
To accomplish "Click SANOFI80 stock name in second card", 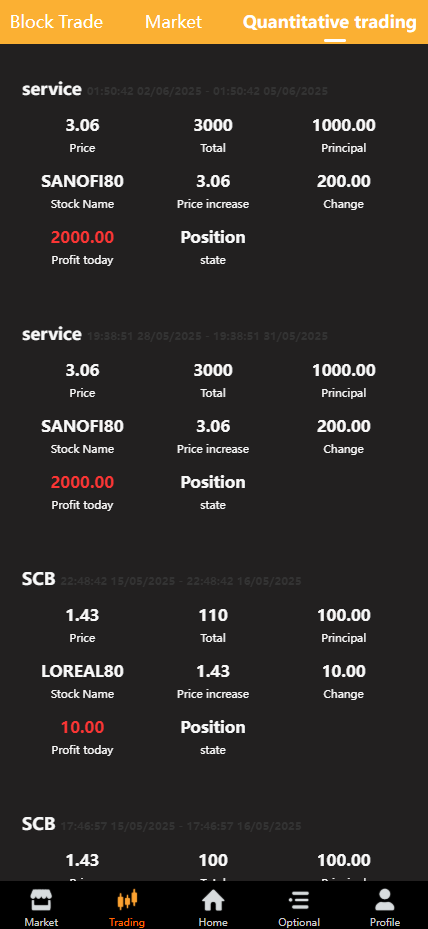I will pyautogui.click(x=82, y=427).
